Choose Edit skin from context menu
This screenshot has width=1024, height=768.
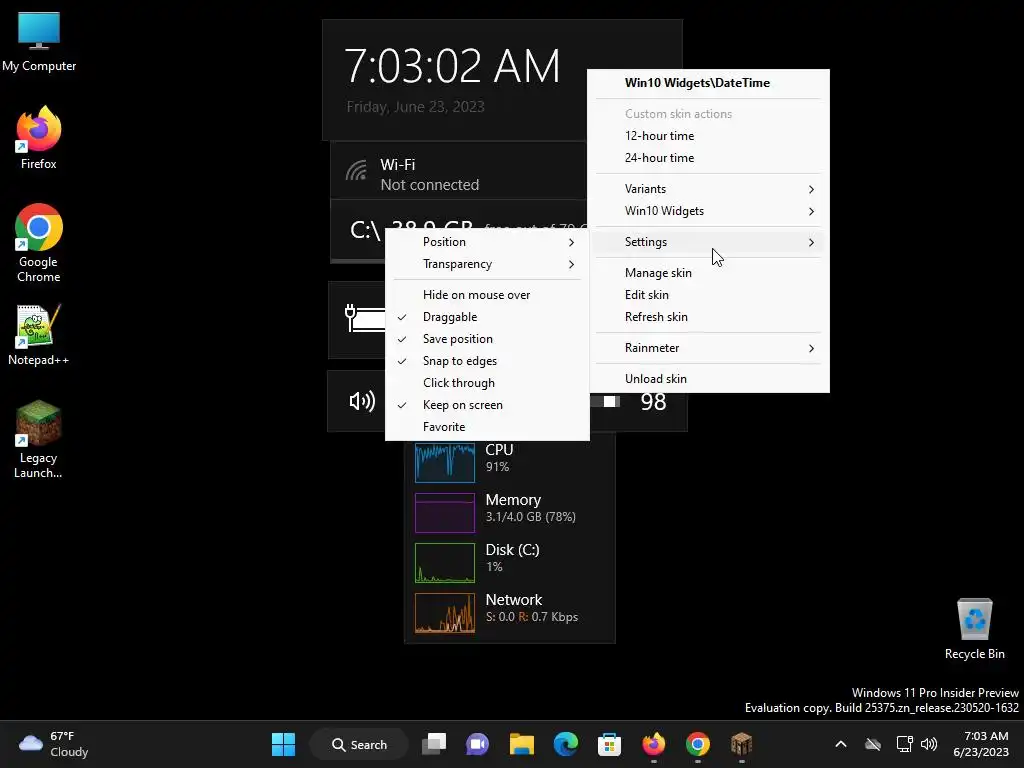click(709, 295)
